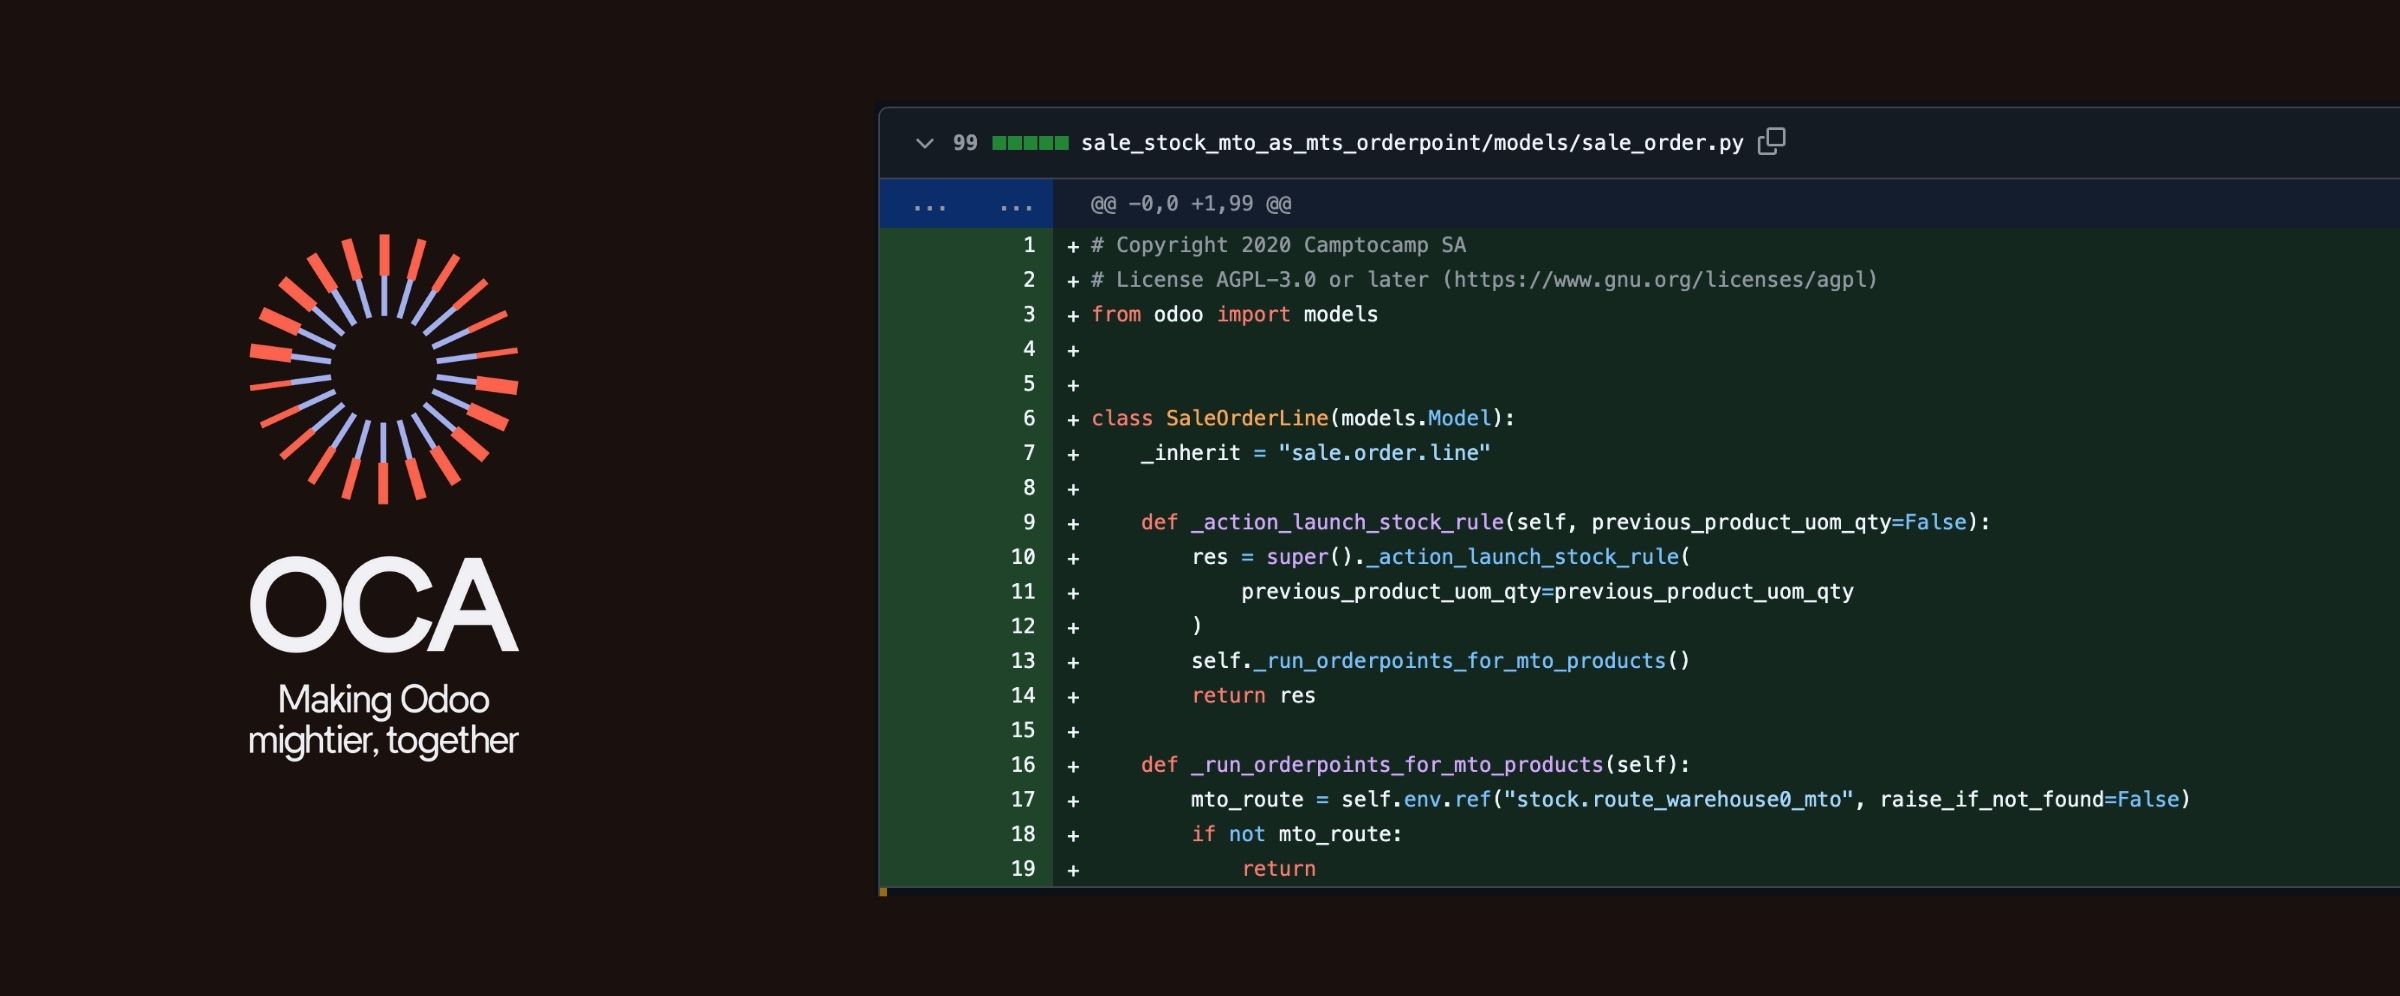
Task: Select line number 3 in the diff
Action: pos(1029,314)
